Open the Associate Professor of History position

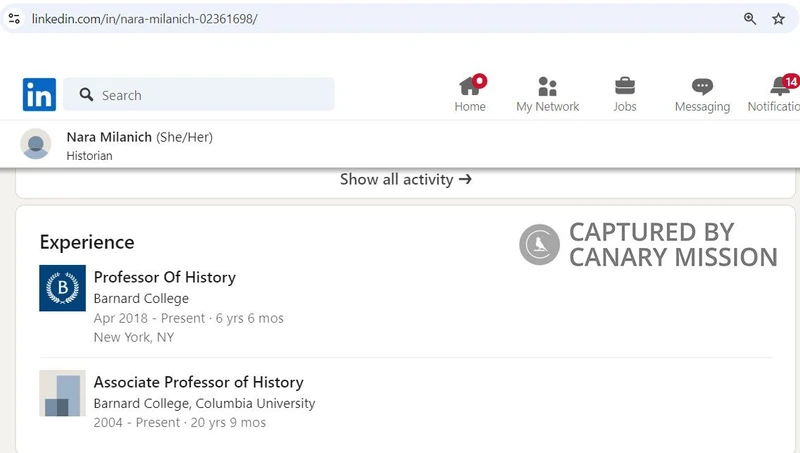click(x=198, y=382)
